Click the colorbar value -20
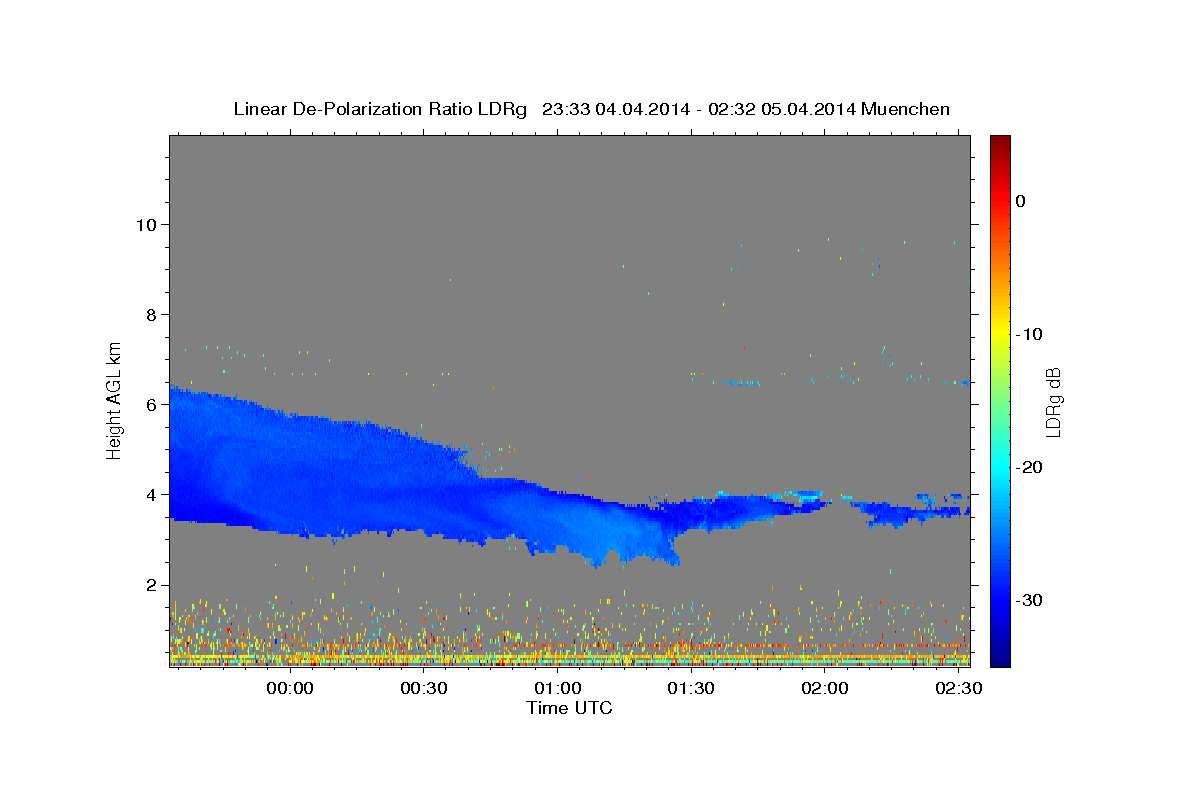Viewport: 1200px width, 800px height. [x=1030, y=467]
